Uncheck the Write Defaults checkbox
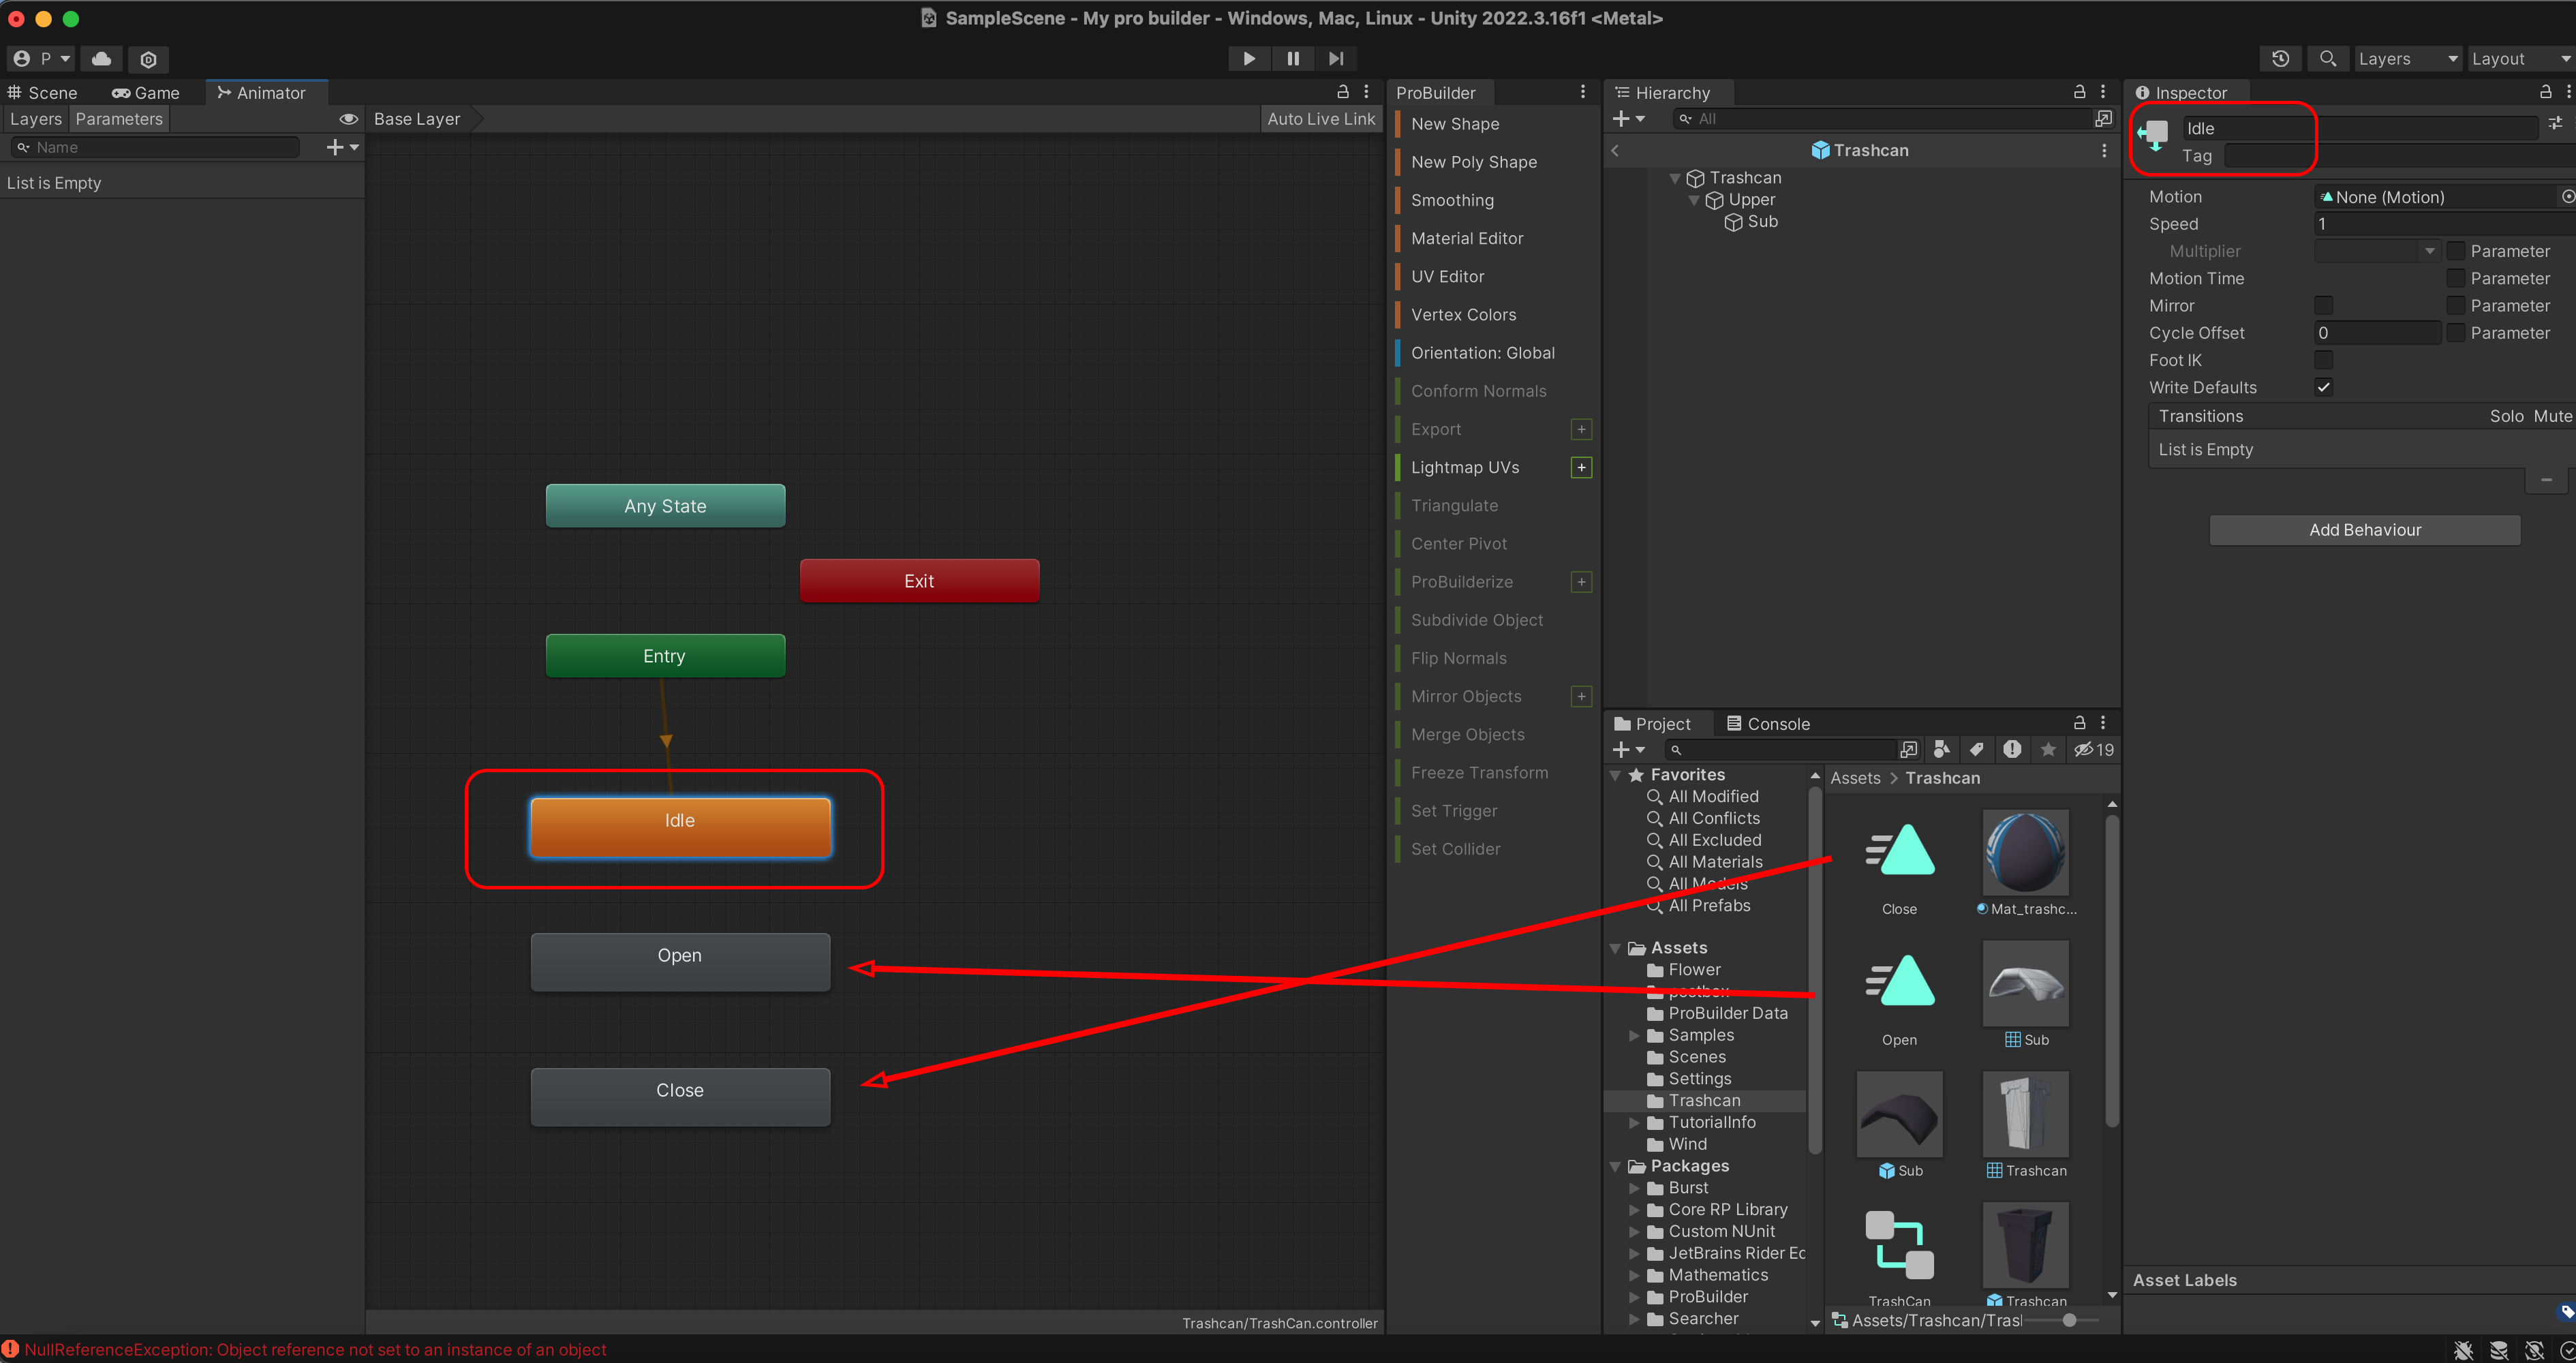Screen dimensions: 2576x1363 click(x=2323, y=388)
